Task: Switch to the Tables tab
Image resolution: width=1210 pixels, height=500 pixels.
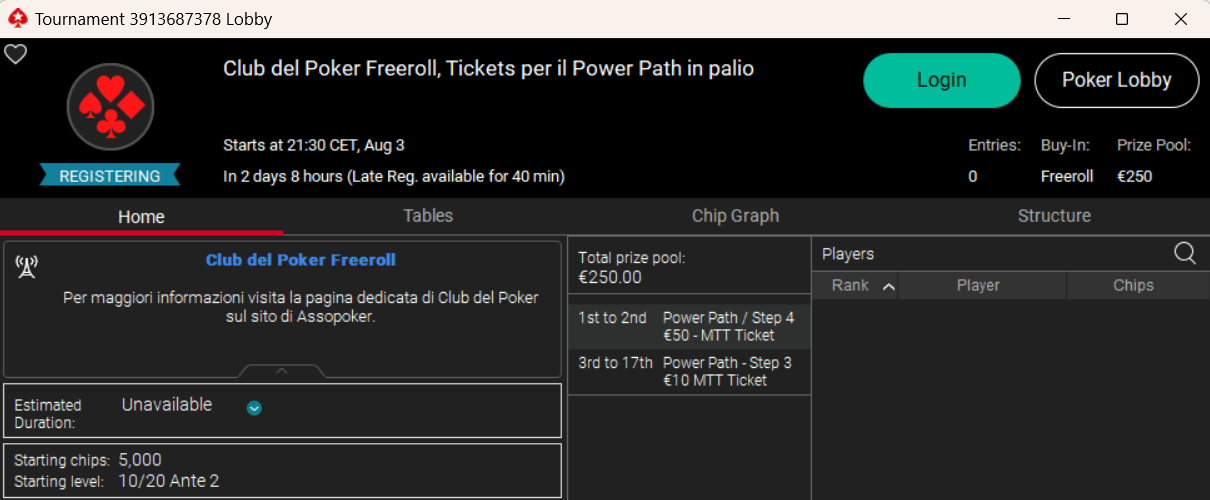Action: pos(428,216)
